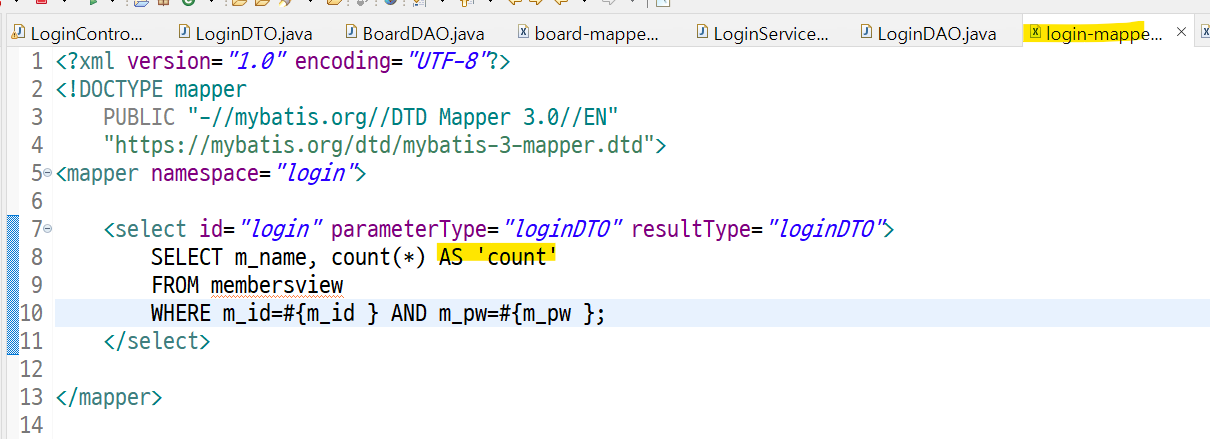Close the login-mappe... editor tab
The image size is (1210, 439).
point(1181,33)
